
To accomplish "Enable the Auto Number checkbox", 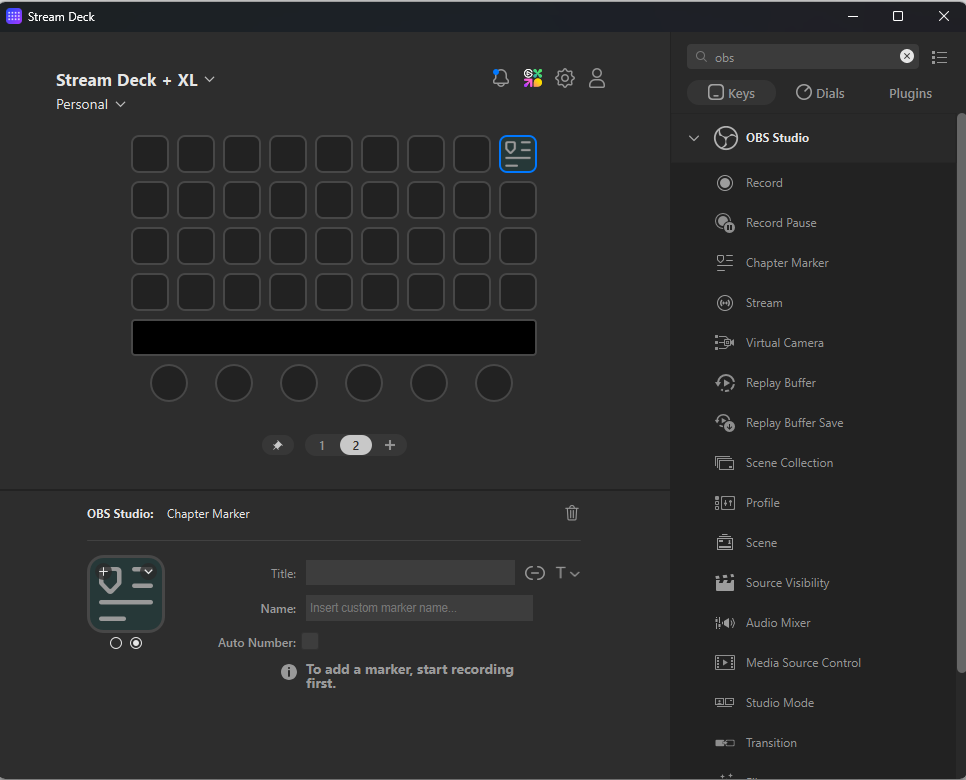I will pos(310,641).
